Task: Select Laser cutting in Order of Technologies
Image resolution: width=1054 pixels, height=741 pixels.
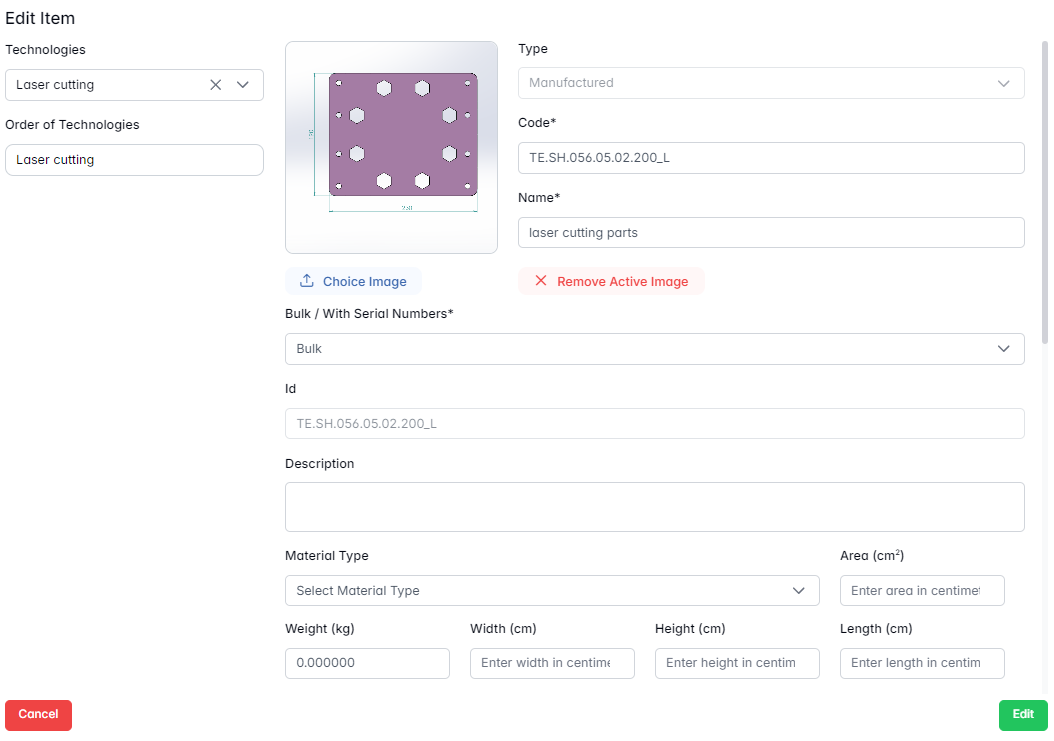Action: [134, 160]
